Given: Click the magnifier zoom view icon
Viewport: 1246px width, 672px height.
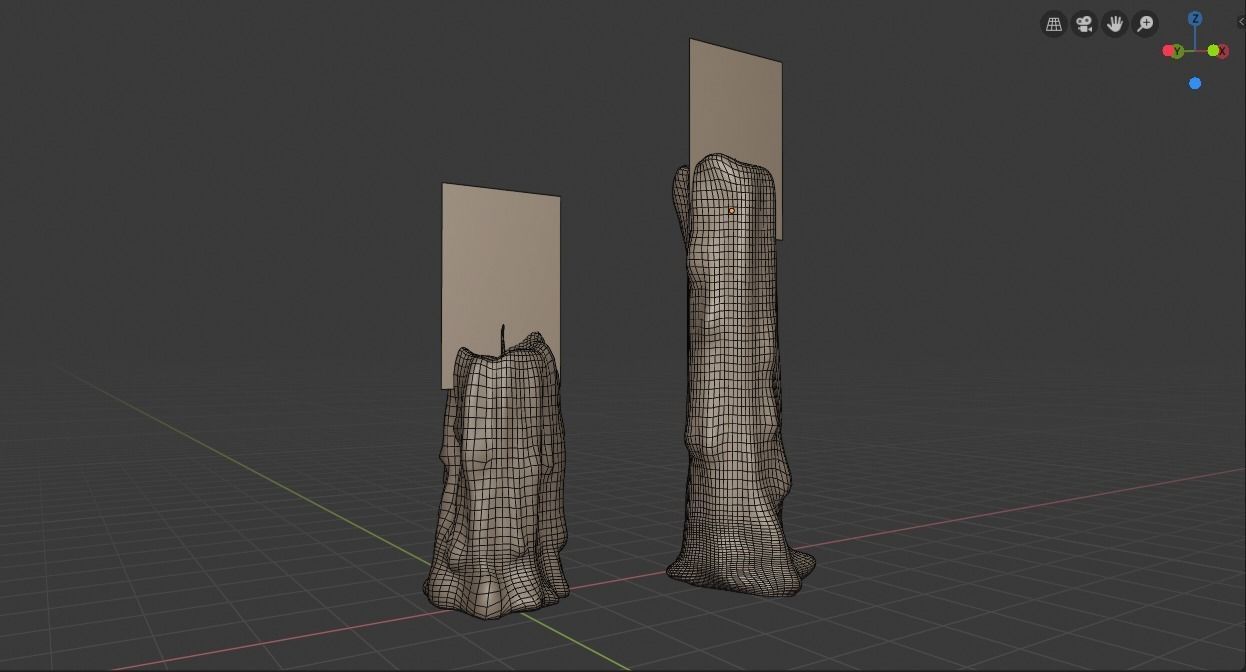Looking at the screenshot, I should 1145,24.
